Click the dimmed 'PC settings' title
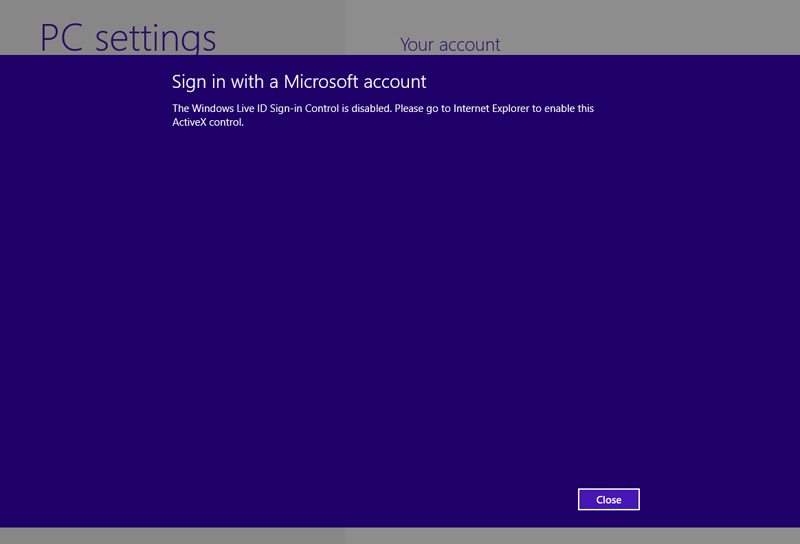The width and height of the screenshot is (800, 544). (128, 38)
